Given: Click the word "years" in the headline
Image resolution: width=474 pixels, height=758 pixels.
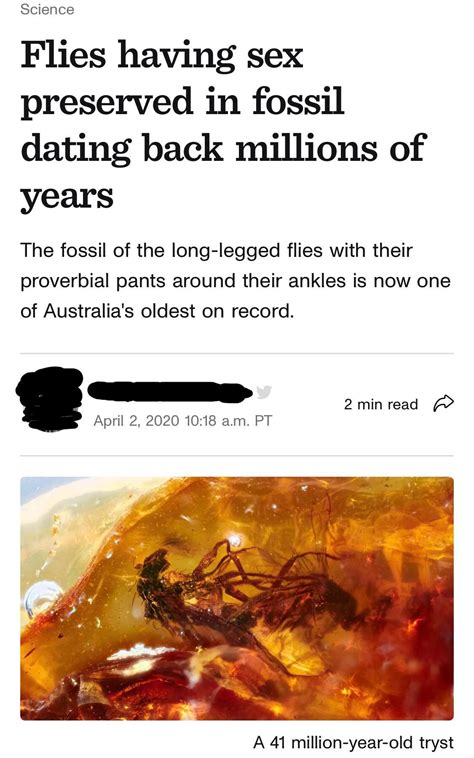Looking at the screenshot, I should (67, 196).
